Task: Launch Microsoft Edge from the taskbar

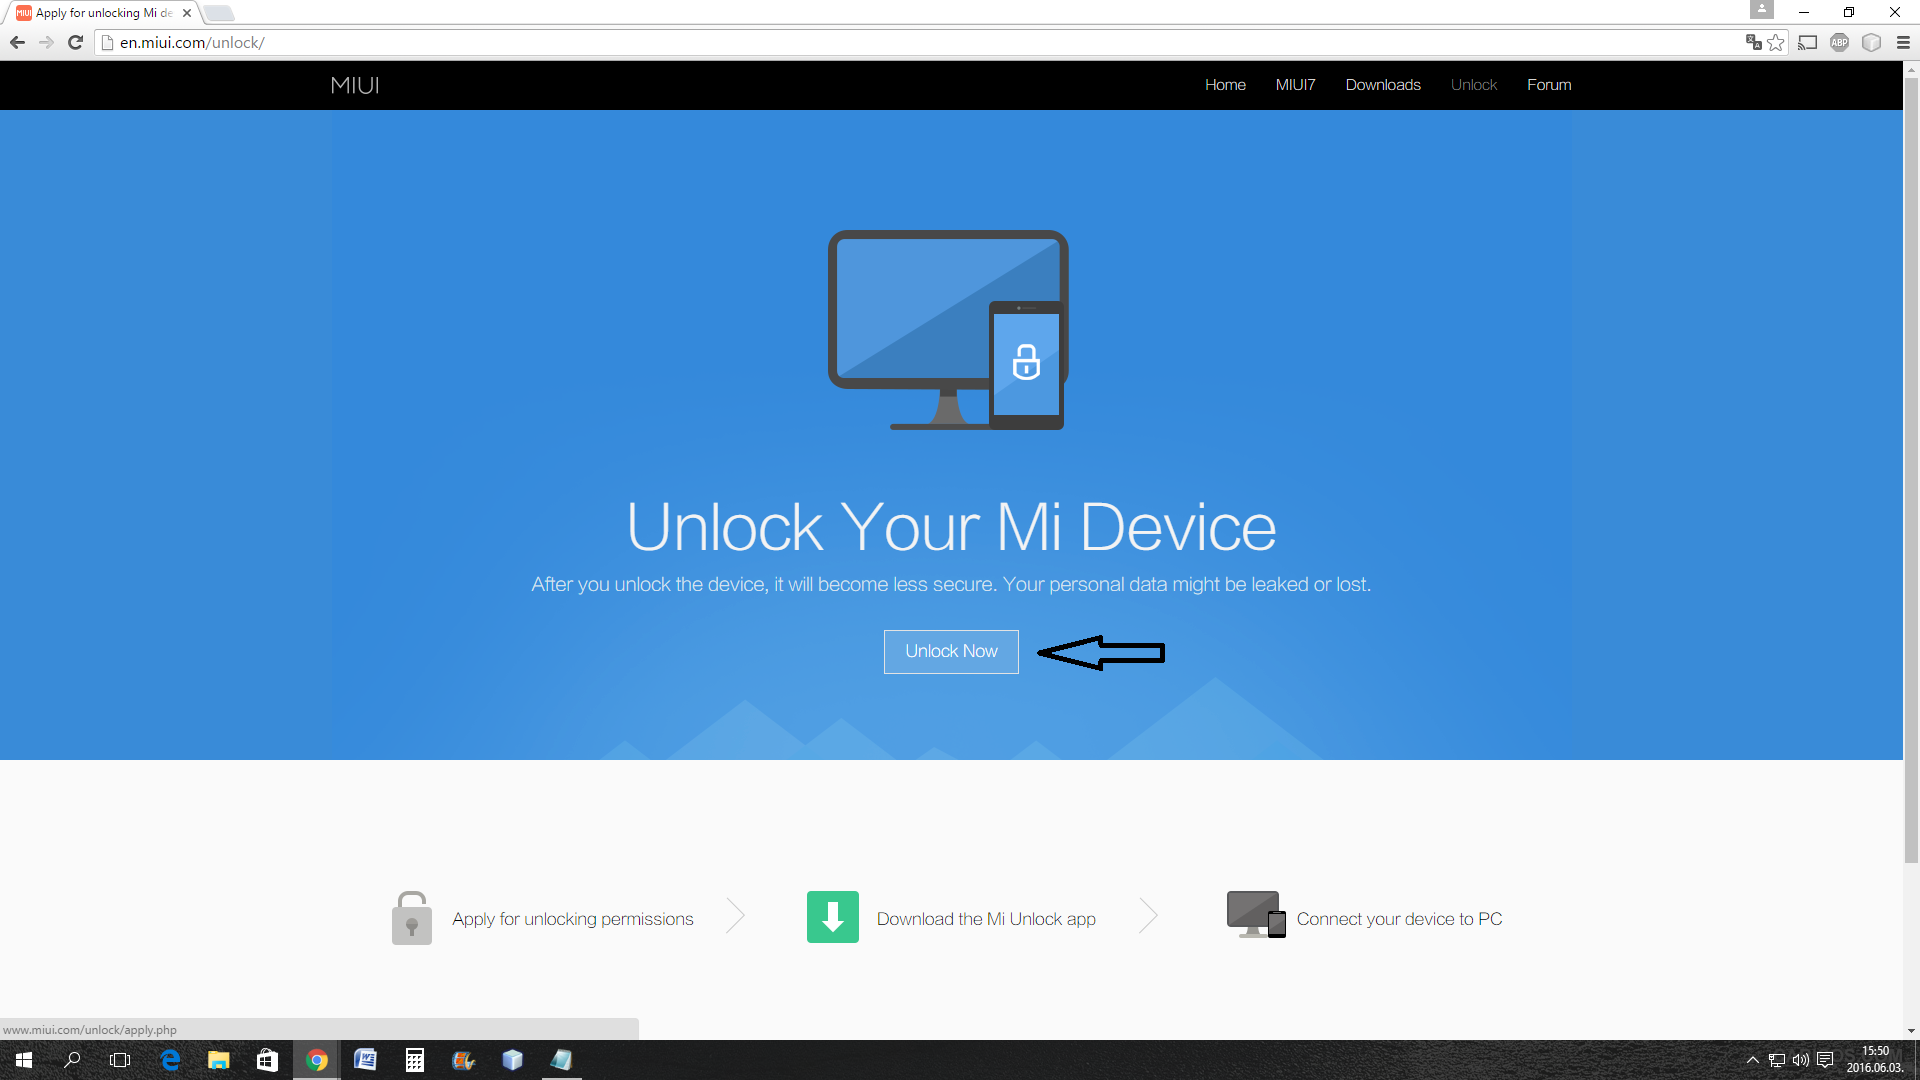Action: (170, 1060)
